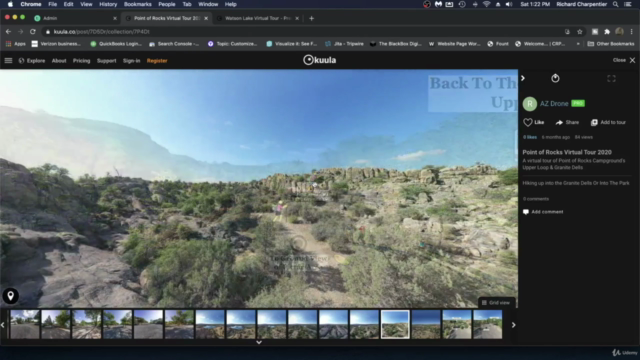This screenshot has height=360, width=640.
Task: Open the Kuula hamburger menu
Action: coord(8,60)
